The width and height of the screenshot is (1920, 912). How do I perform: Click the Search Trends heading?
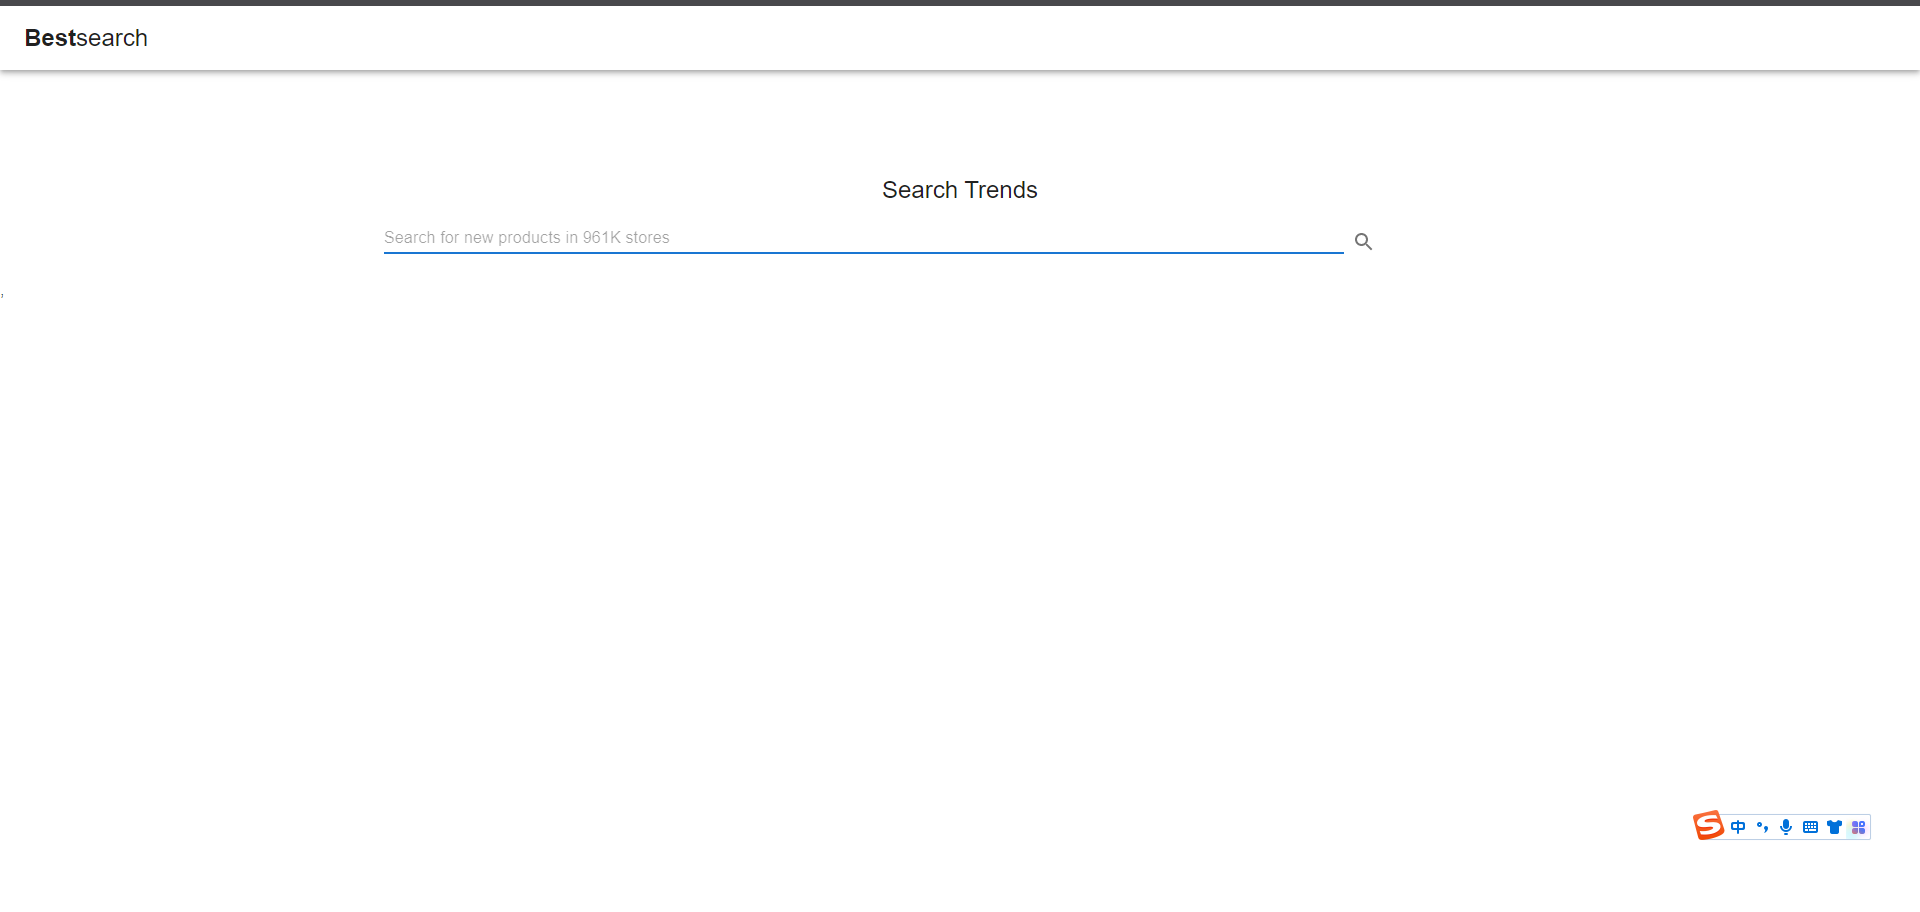point(959,189)
